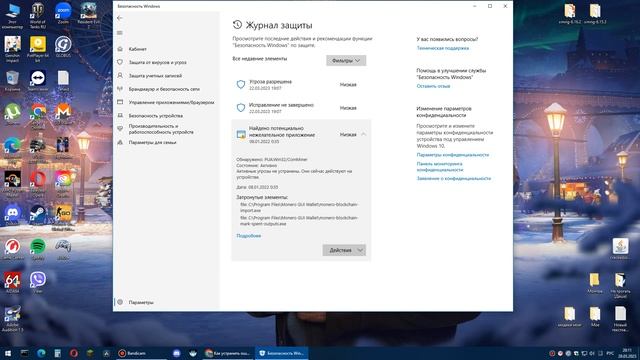Open Управление приложениями/браузером
640x360 pixels.
pyautogui.click(x=171, y=102)
